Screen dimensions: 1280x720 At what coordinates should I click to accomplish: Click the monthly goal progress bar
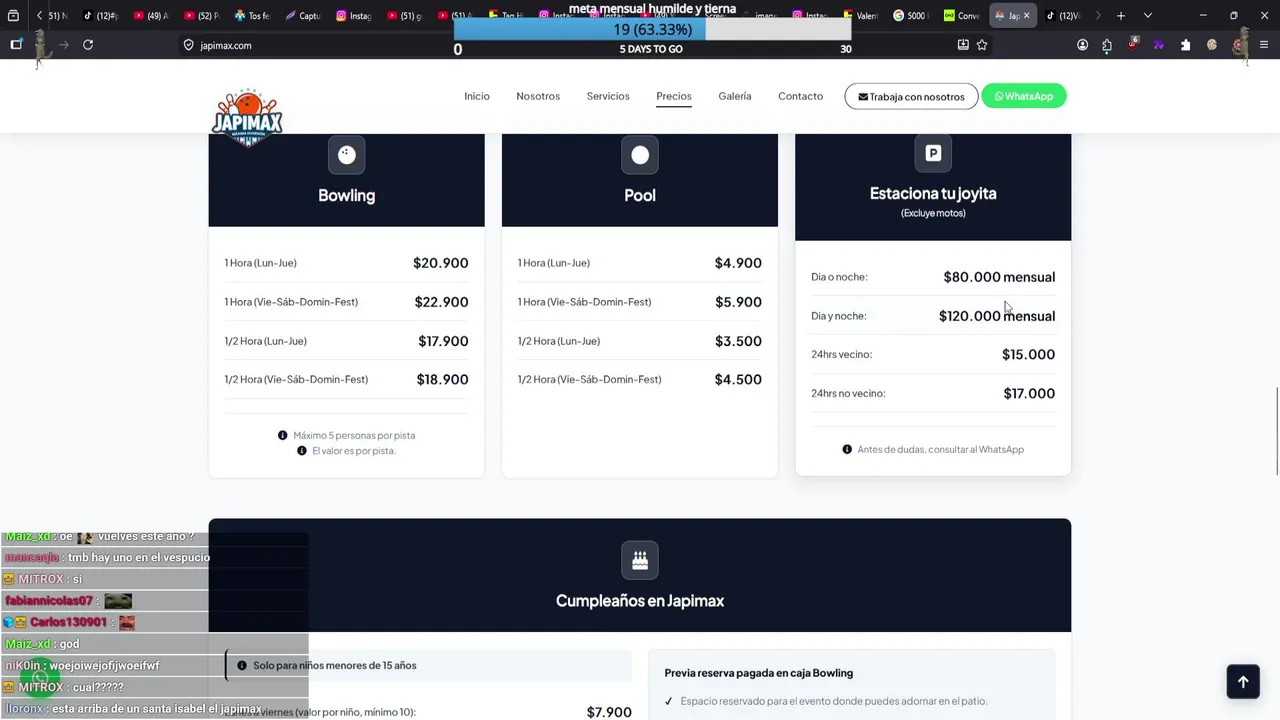point(652,30)
